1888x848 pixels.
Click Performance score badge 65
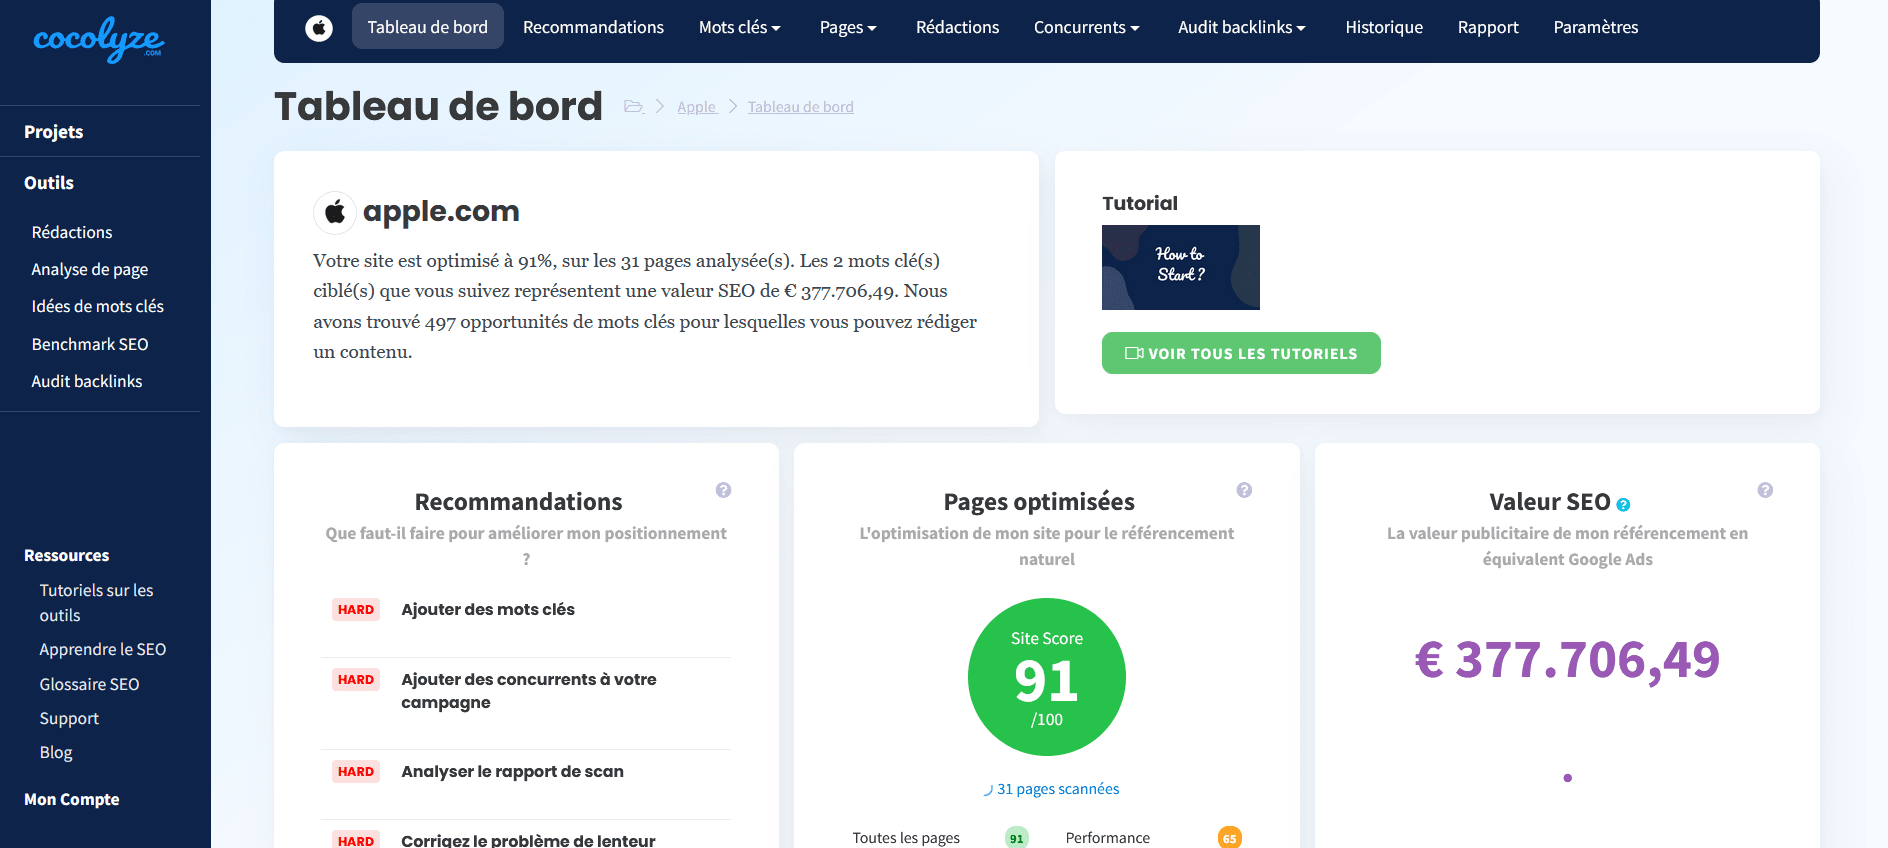1230,838
